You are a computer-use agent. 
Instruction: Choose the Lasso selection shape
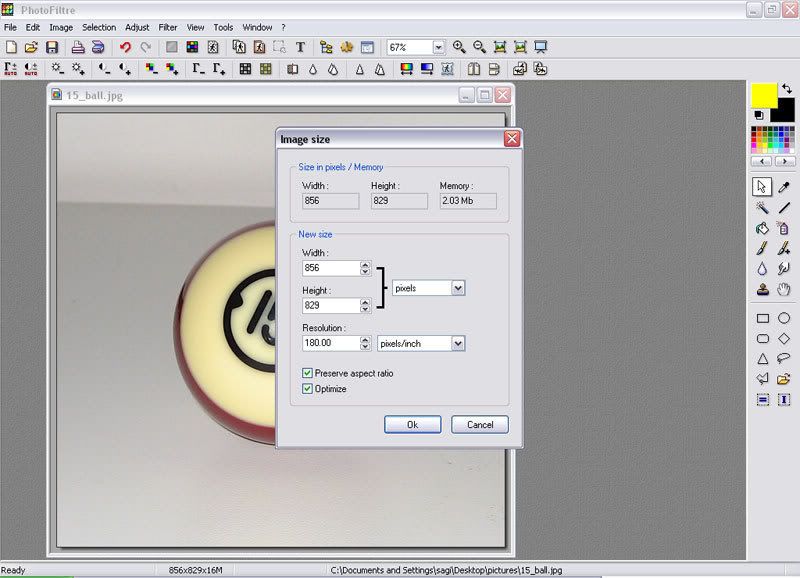coord(784,359)
